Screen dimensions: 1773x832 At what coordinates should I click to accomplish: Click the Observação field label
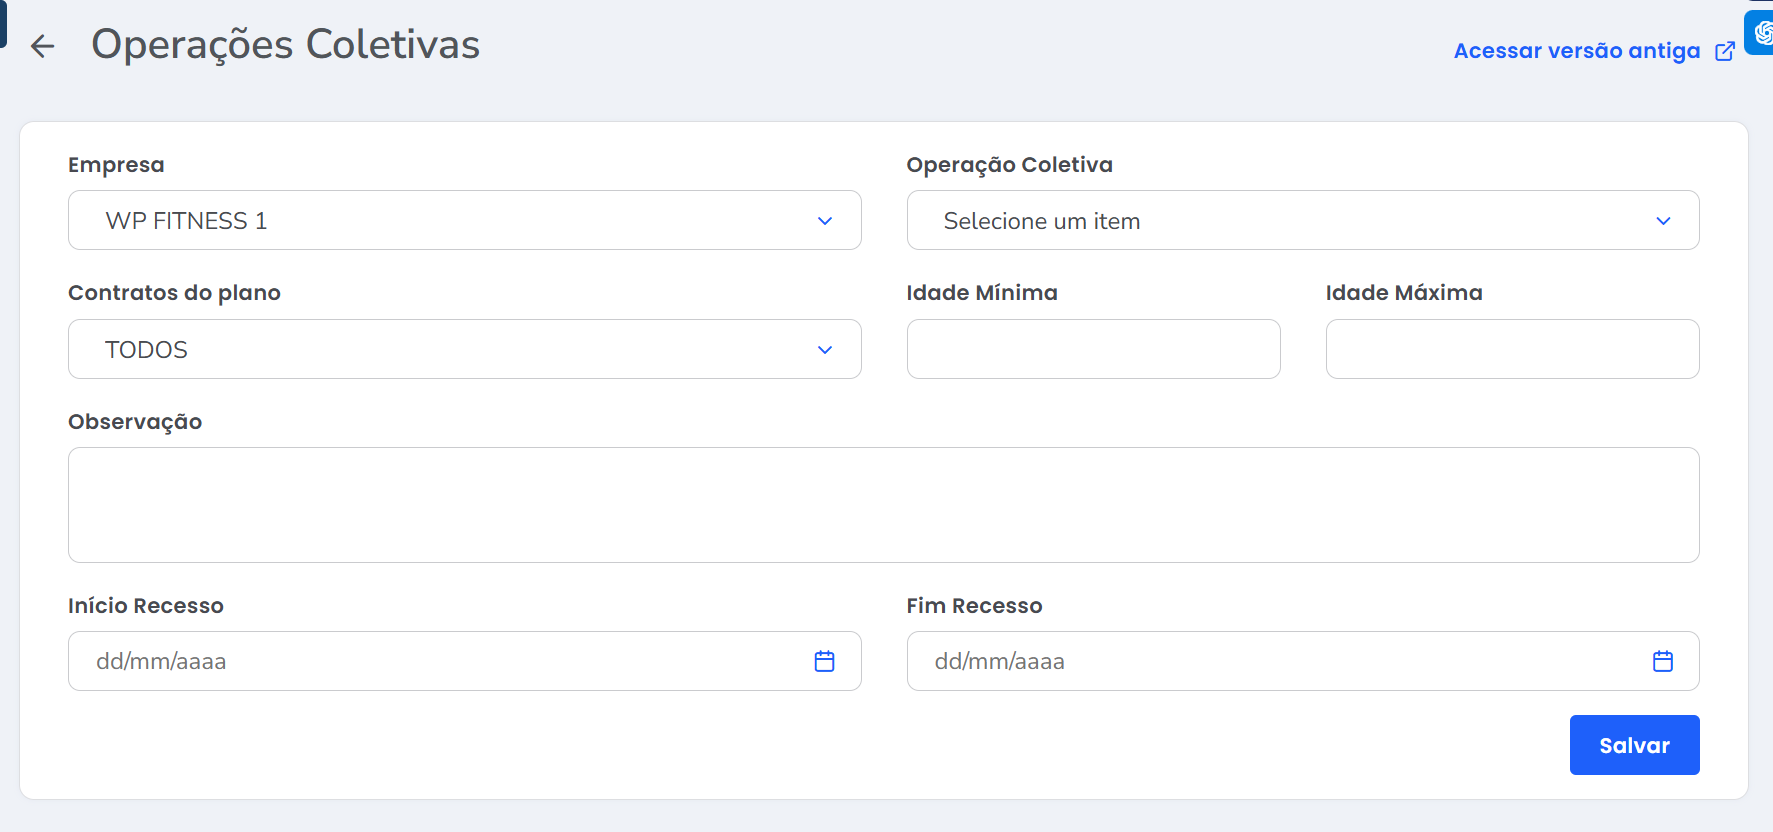click(x=135, y=422)
